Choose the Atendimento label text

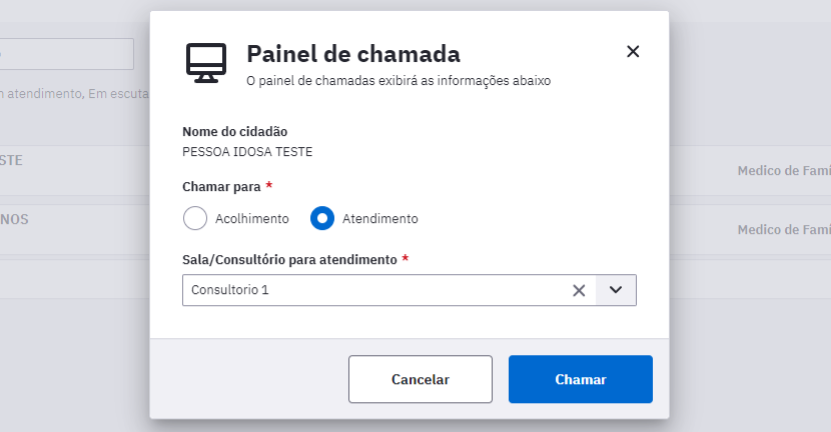pyautogui.click(x=380, y=219)
